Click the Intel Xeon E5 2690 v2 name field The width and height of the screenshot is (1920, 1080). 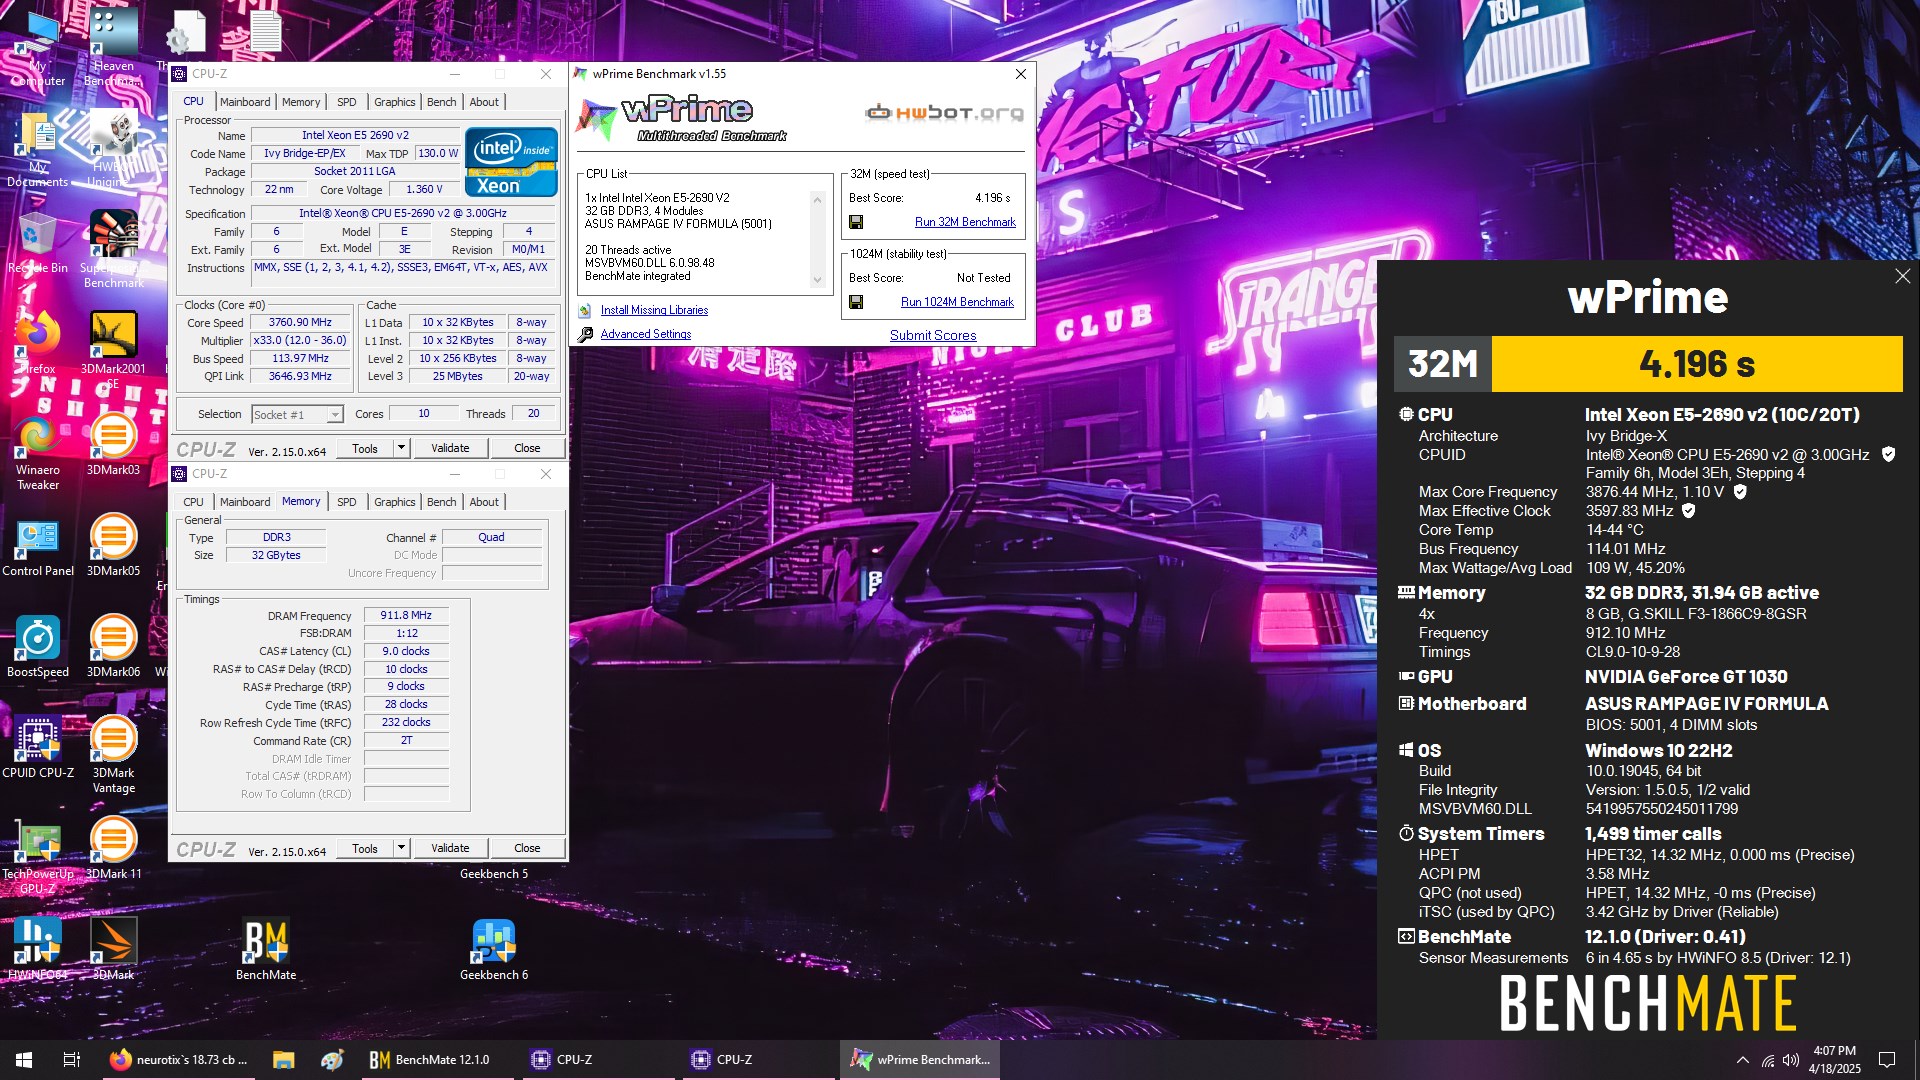click(355, 135)
